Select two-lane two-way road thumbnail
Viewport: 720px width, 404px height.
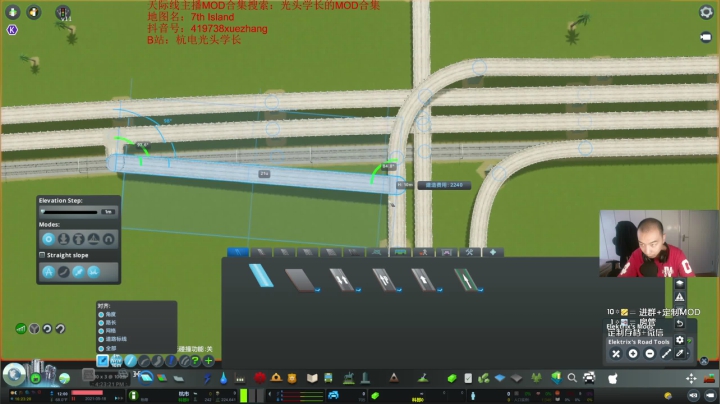tap(343, 280)
